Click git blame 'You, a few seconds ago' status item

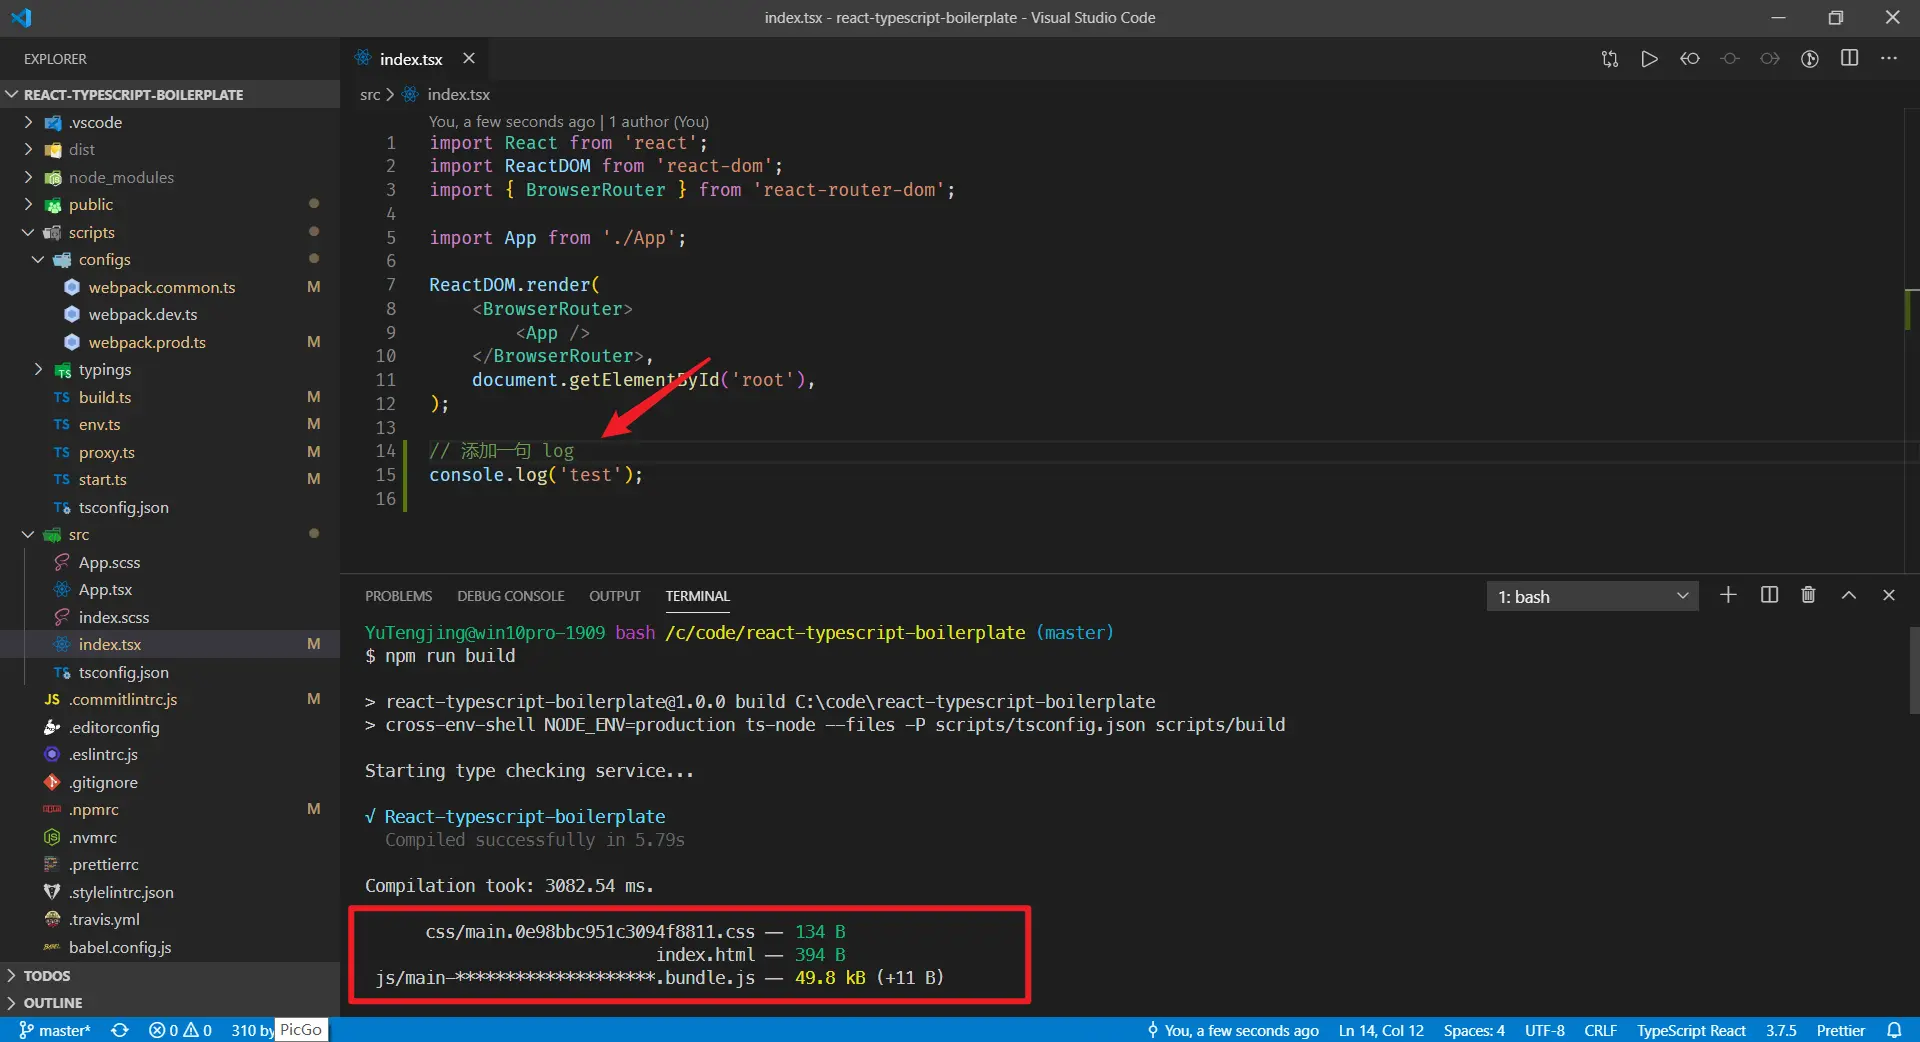point(1233,1030)
